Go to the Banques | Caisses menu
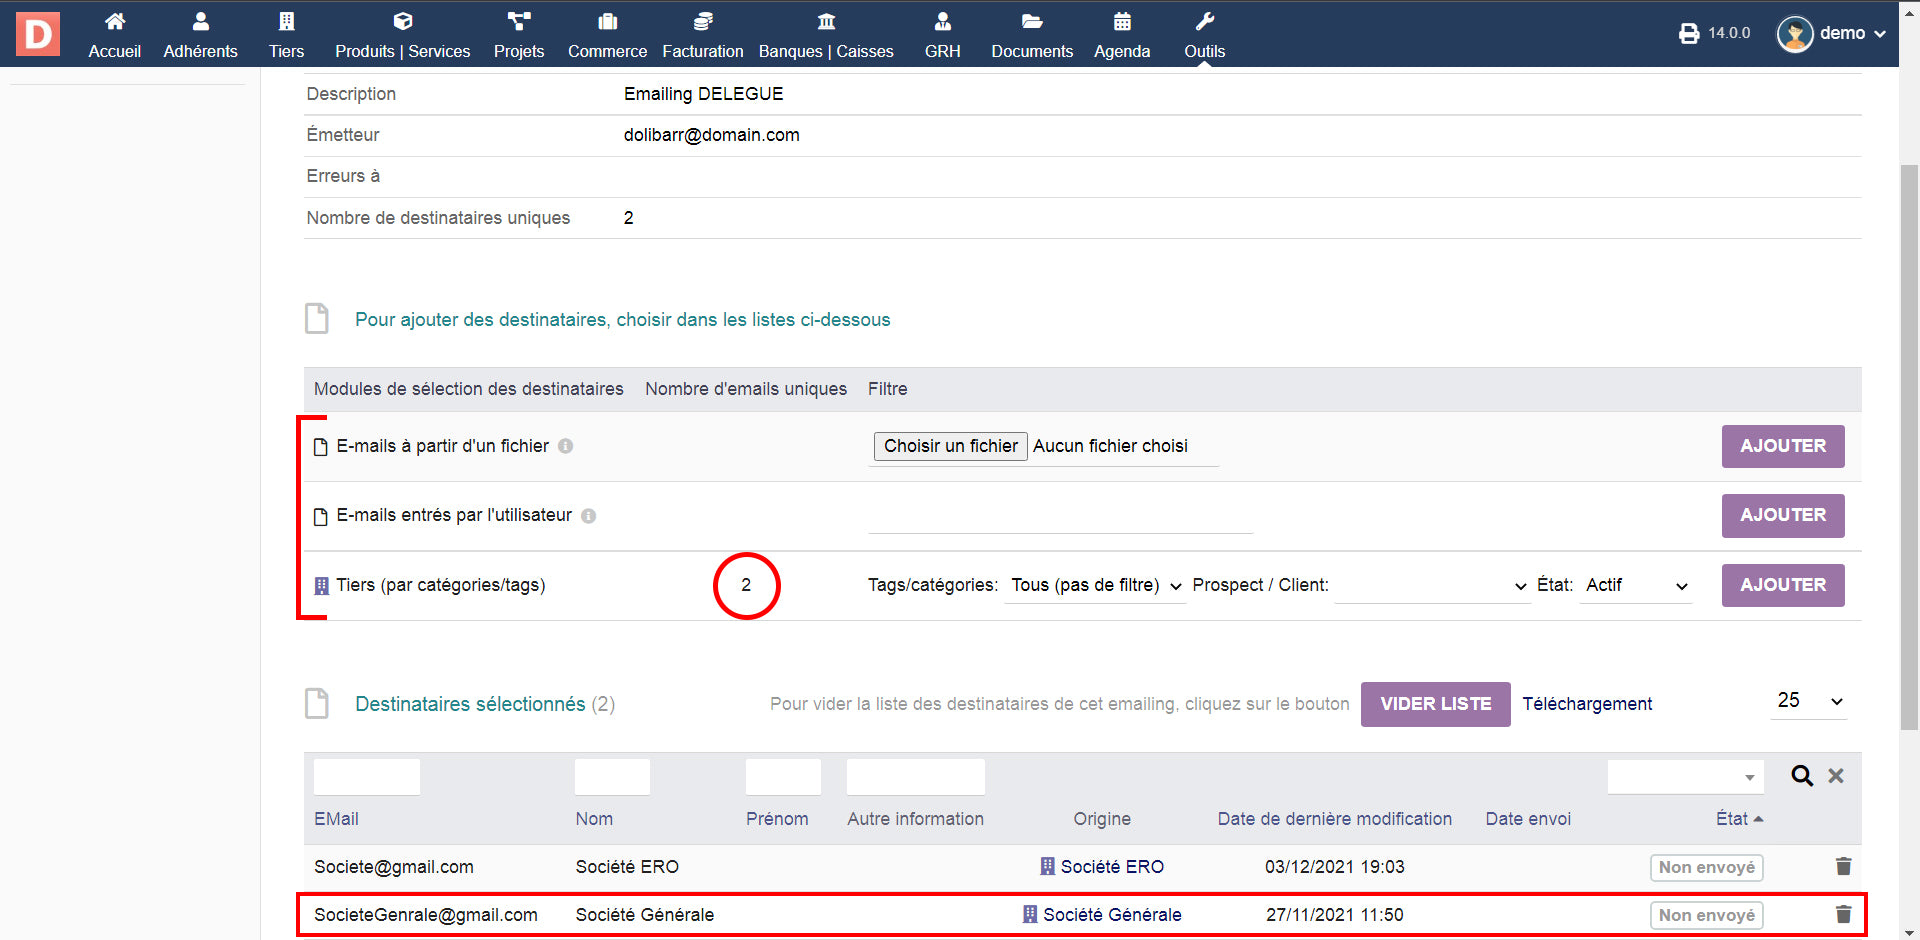This screenshot has width=1920, height=940. click(826, 35)
